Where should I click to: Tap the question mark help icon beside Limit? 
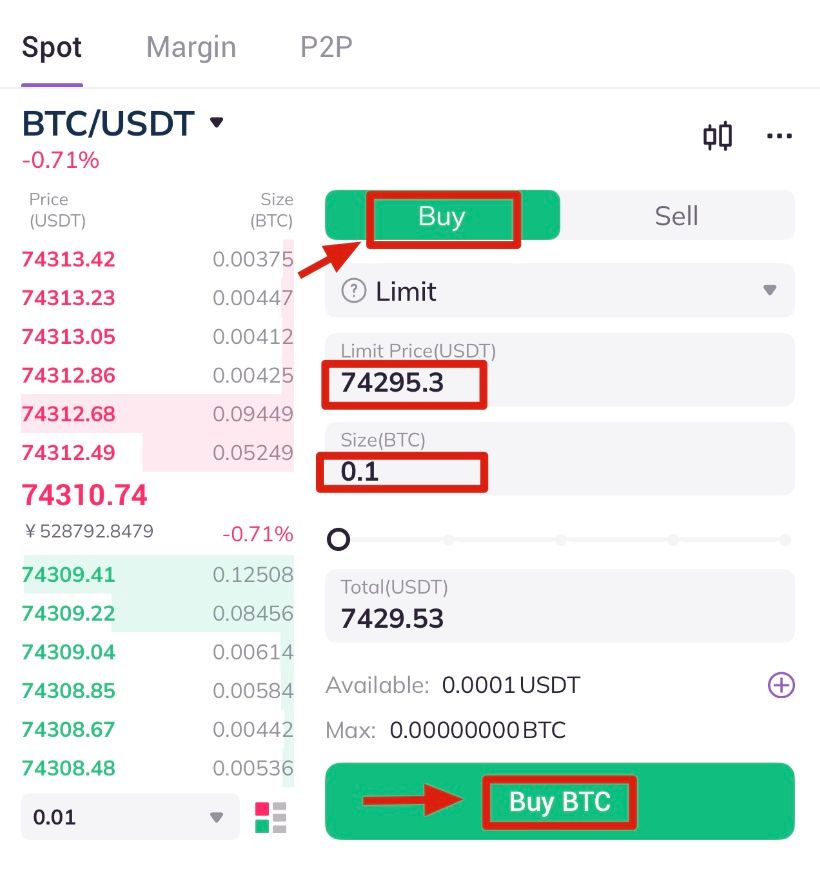click(x=353, y=291)
